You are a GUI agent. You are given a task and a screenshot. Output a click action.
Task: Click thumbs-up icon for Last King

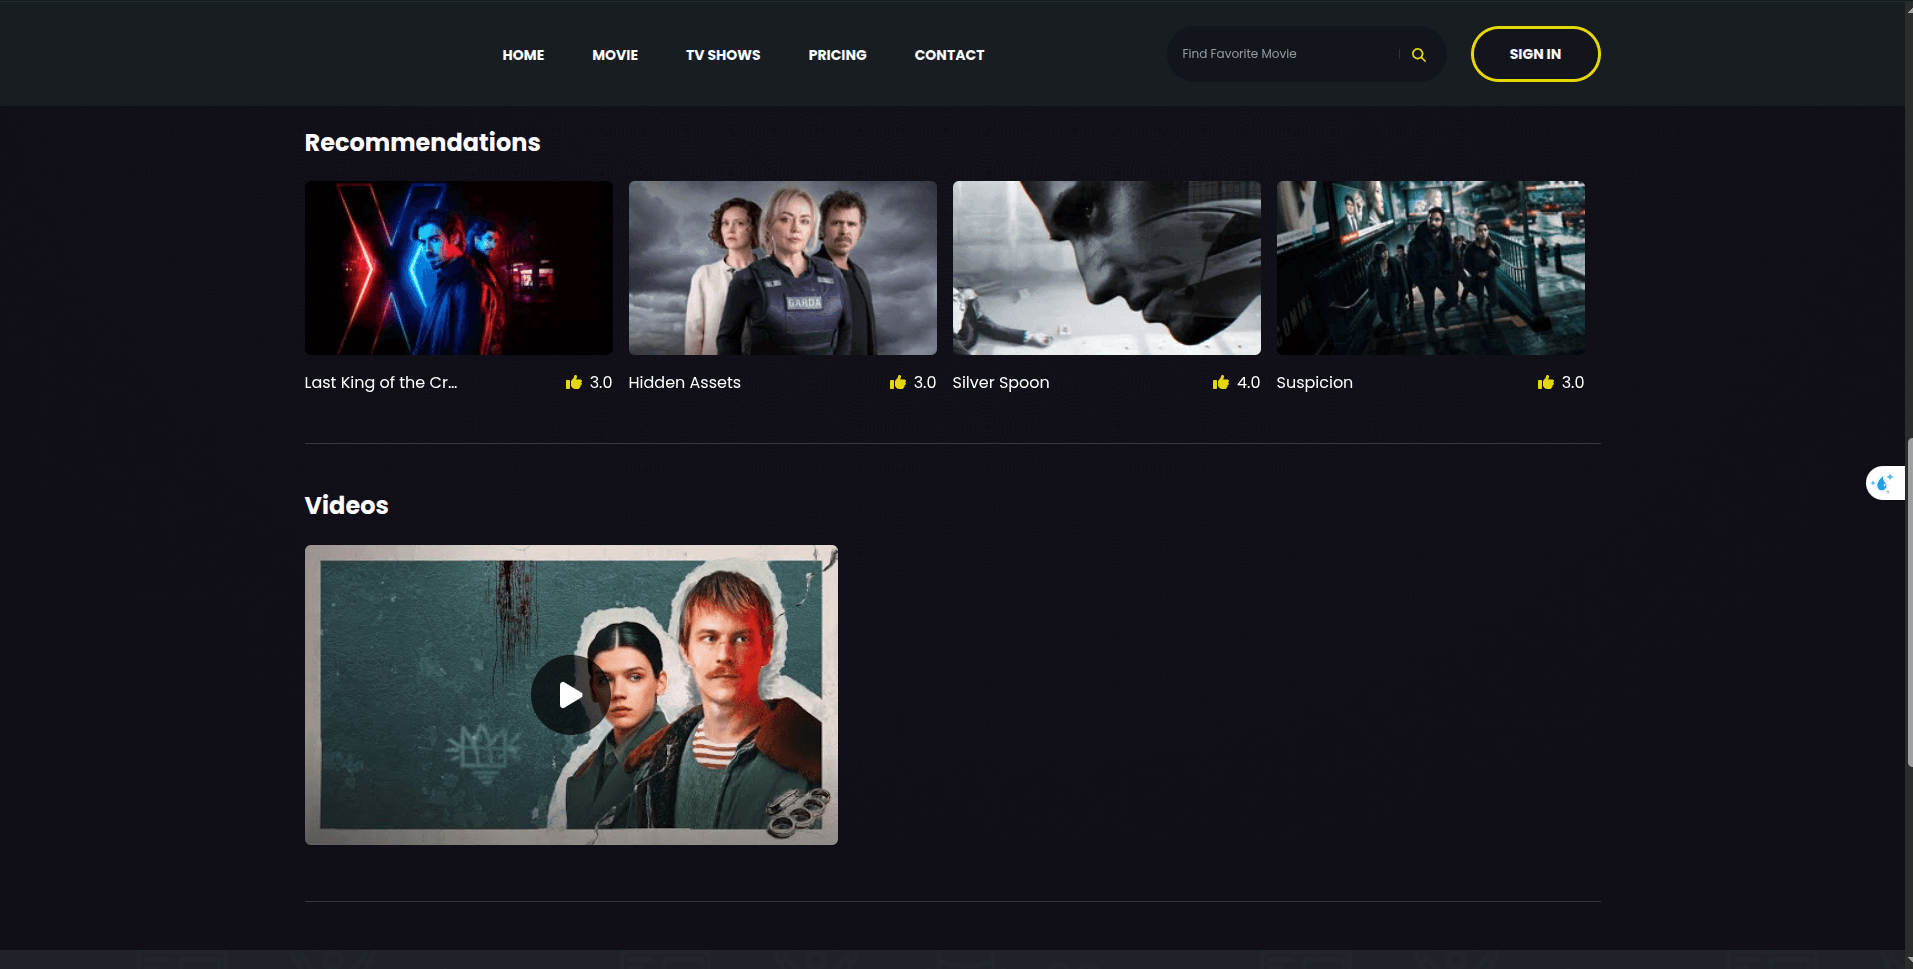coord(573,382)
